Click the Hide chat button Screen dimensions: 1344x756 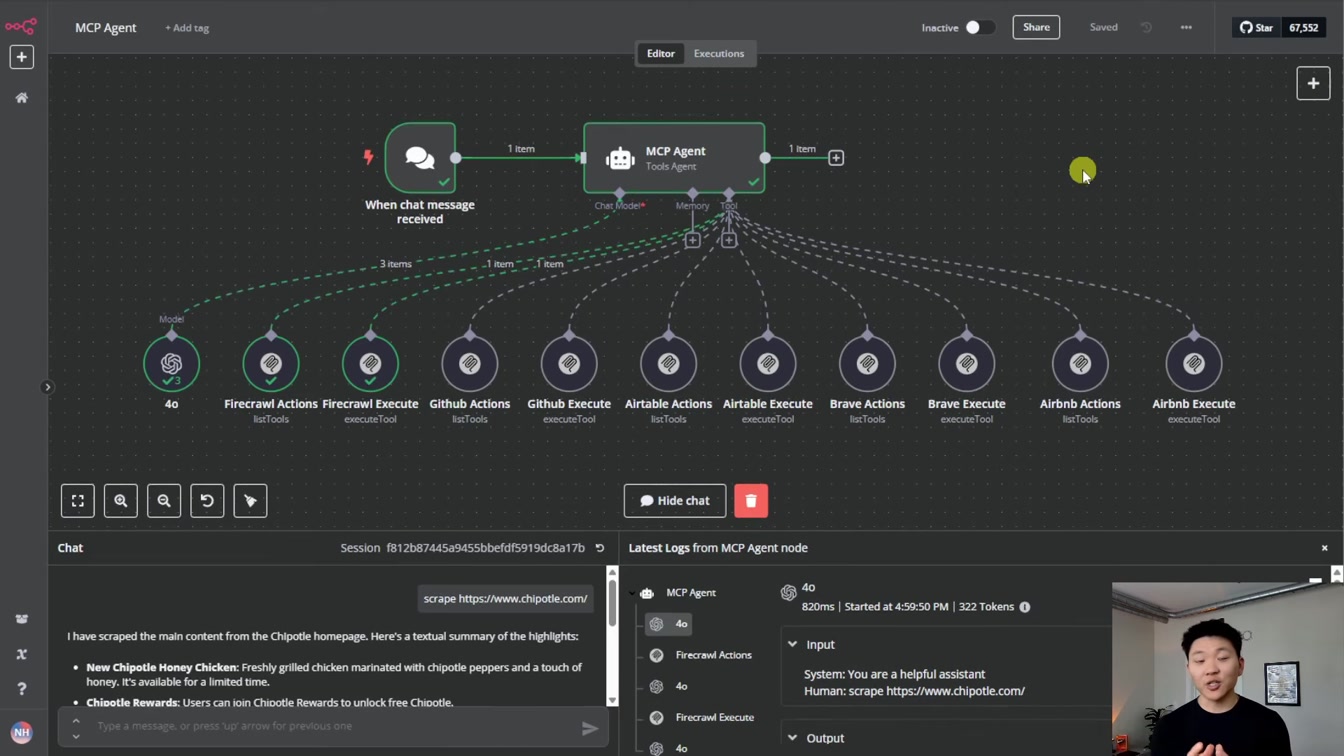pos(675,501)
